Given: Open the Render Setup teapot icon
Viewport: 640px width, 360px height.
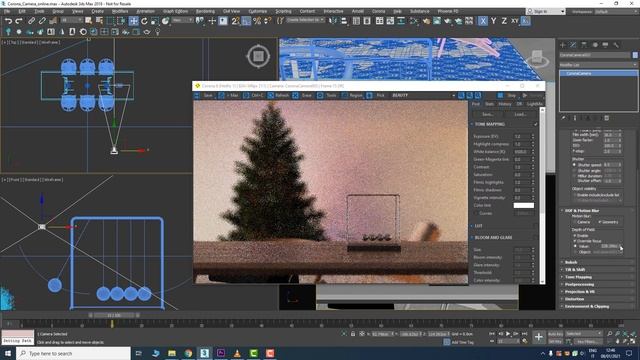Looking at the screenshot, I should 427,20.
